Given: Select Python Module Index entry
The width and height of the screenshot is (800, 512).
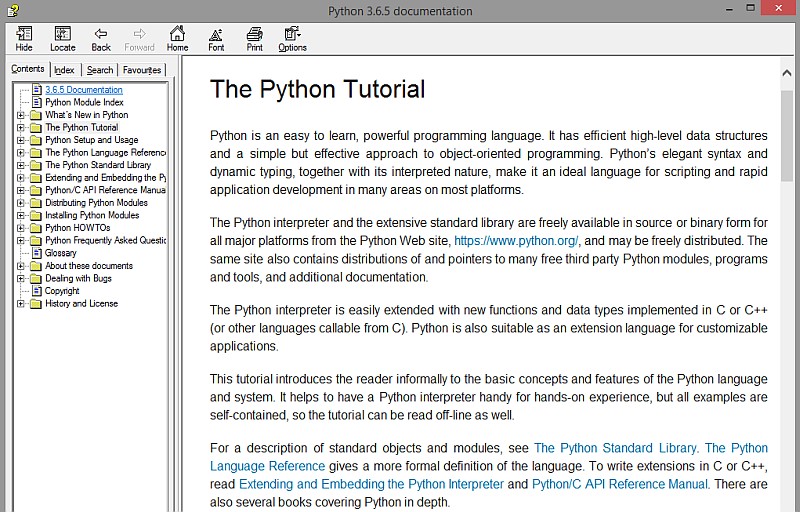Looking at the screenshot, I should click(x=84, y=102).
